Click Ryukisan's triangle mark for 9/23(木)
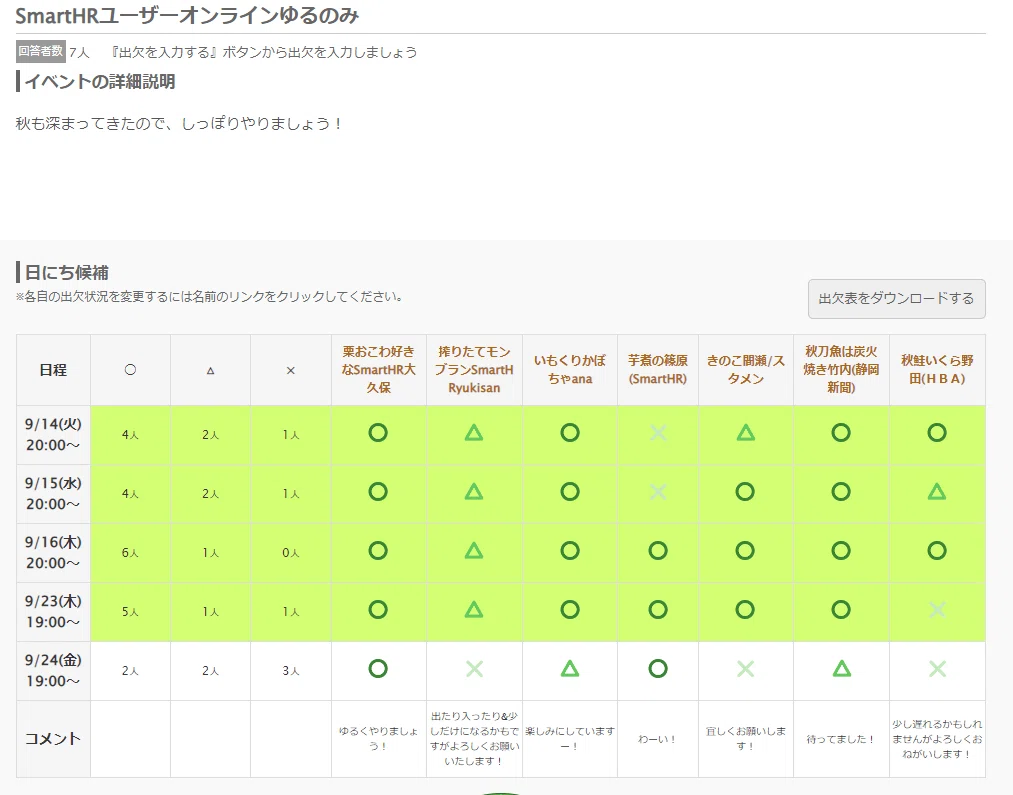 (x=474, y=610)
